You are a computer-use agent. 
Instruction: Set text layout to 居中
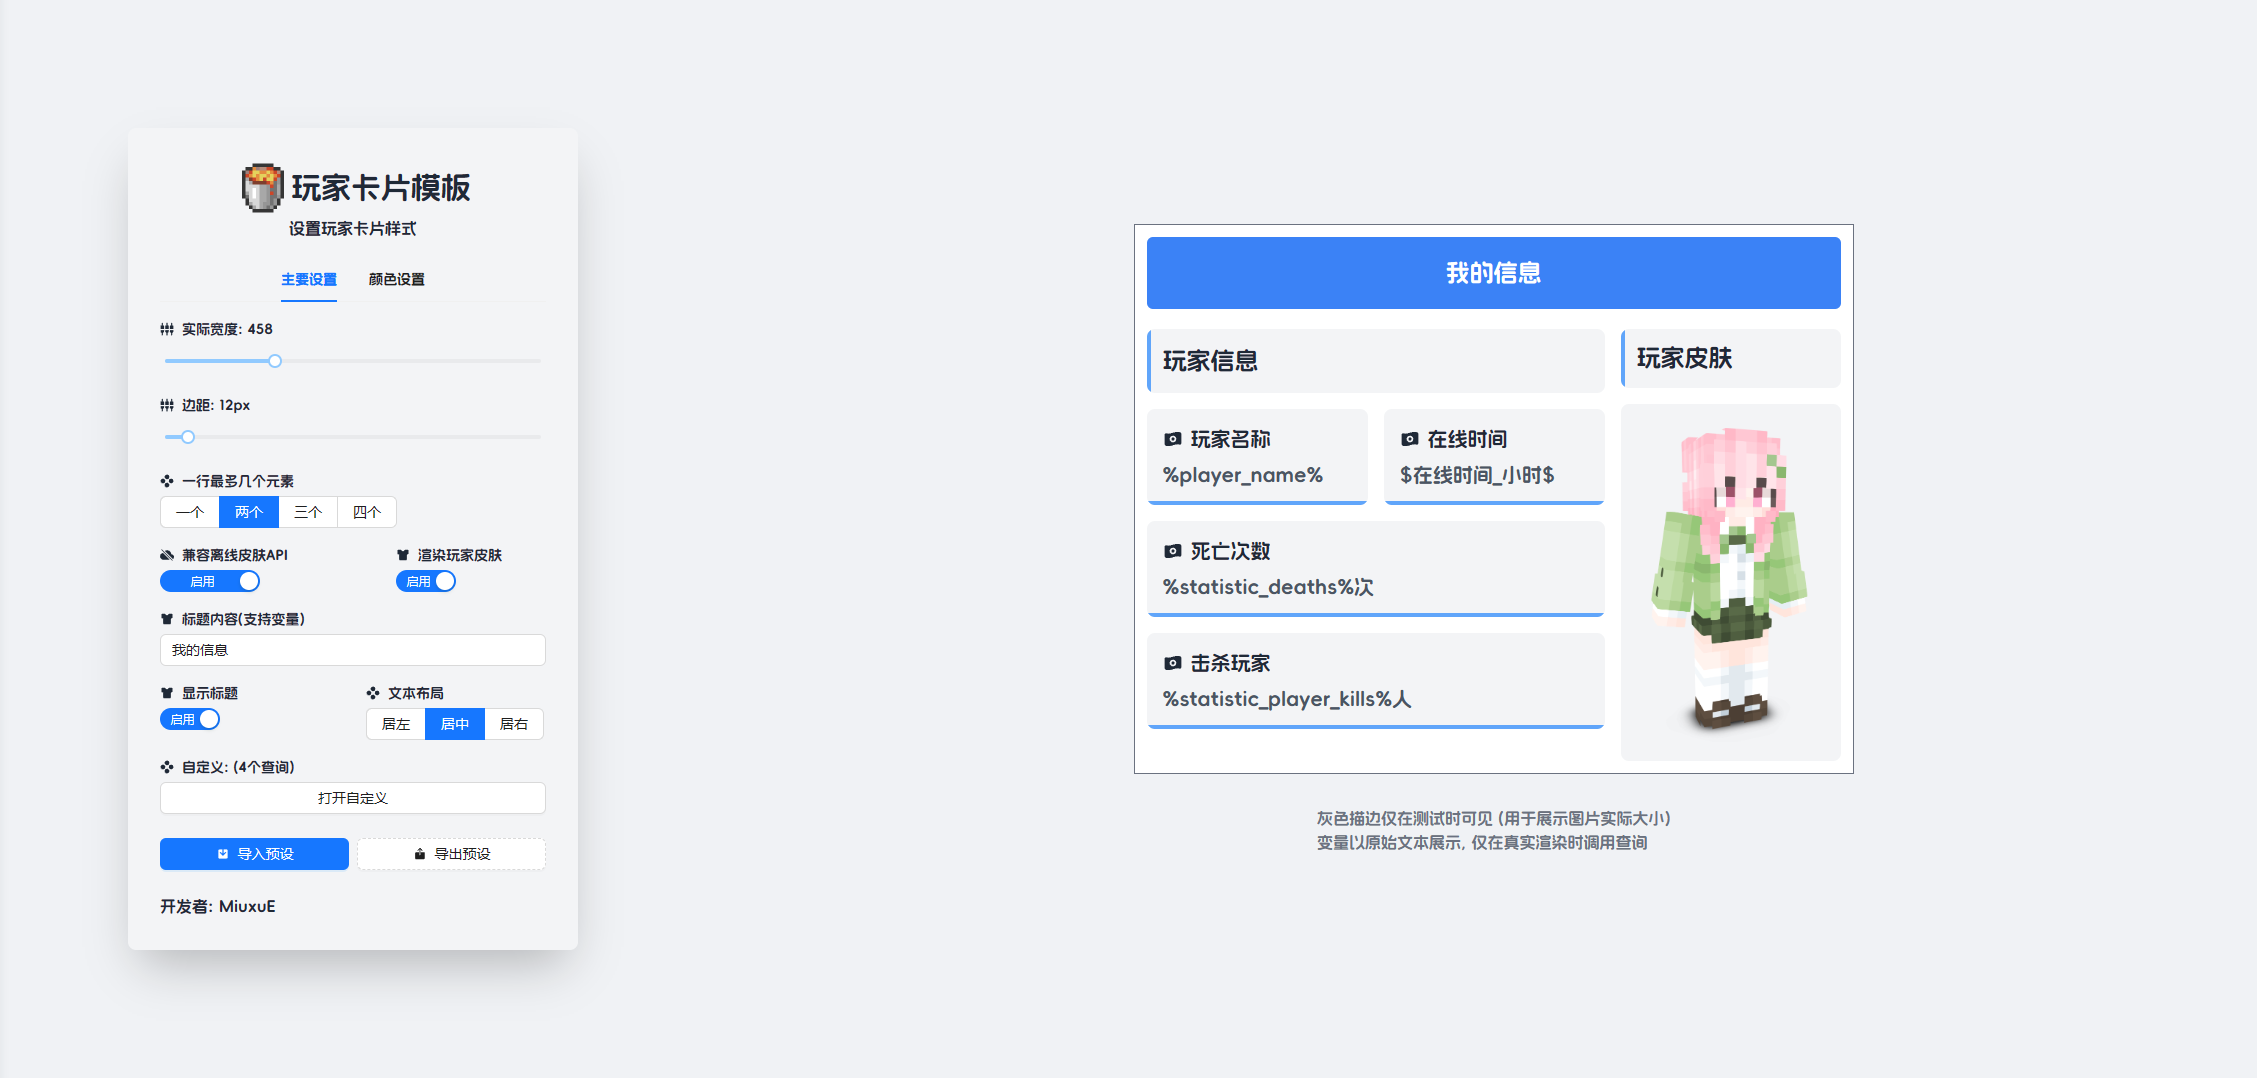click(455, 724)
